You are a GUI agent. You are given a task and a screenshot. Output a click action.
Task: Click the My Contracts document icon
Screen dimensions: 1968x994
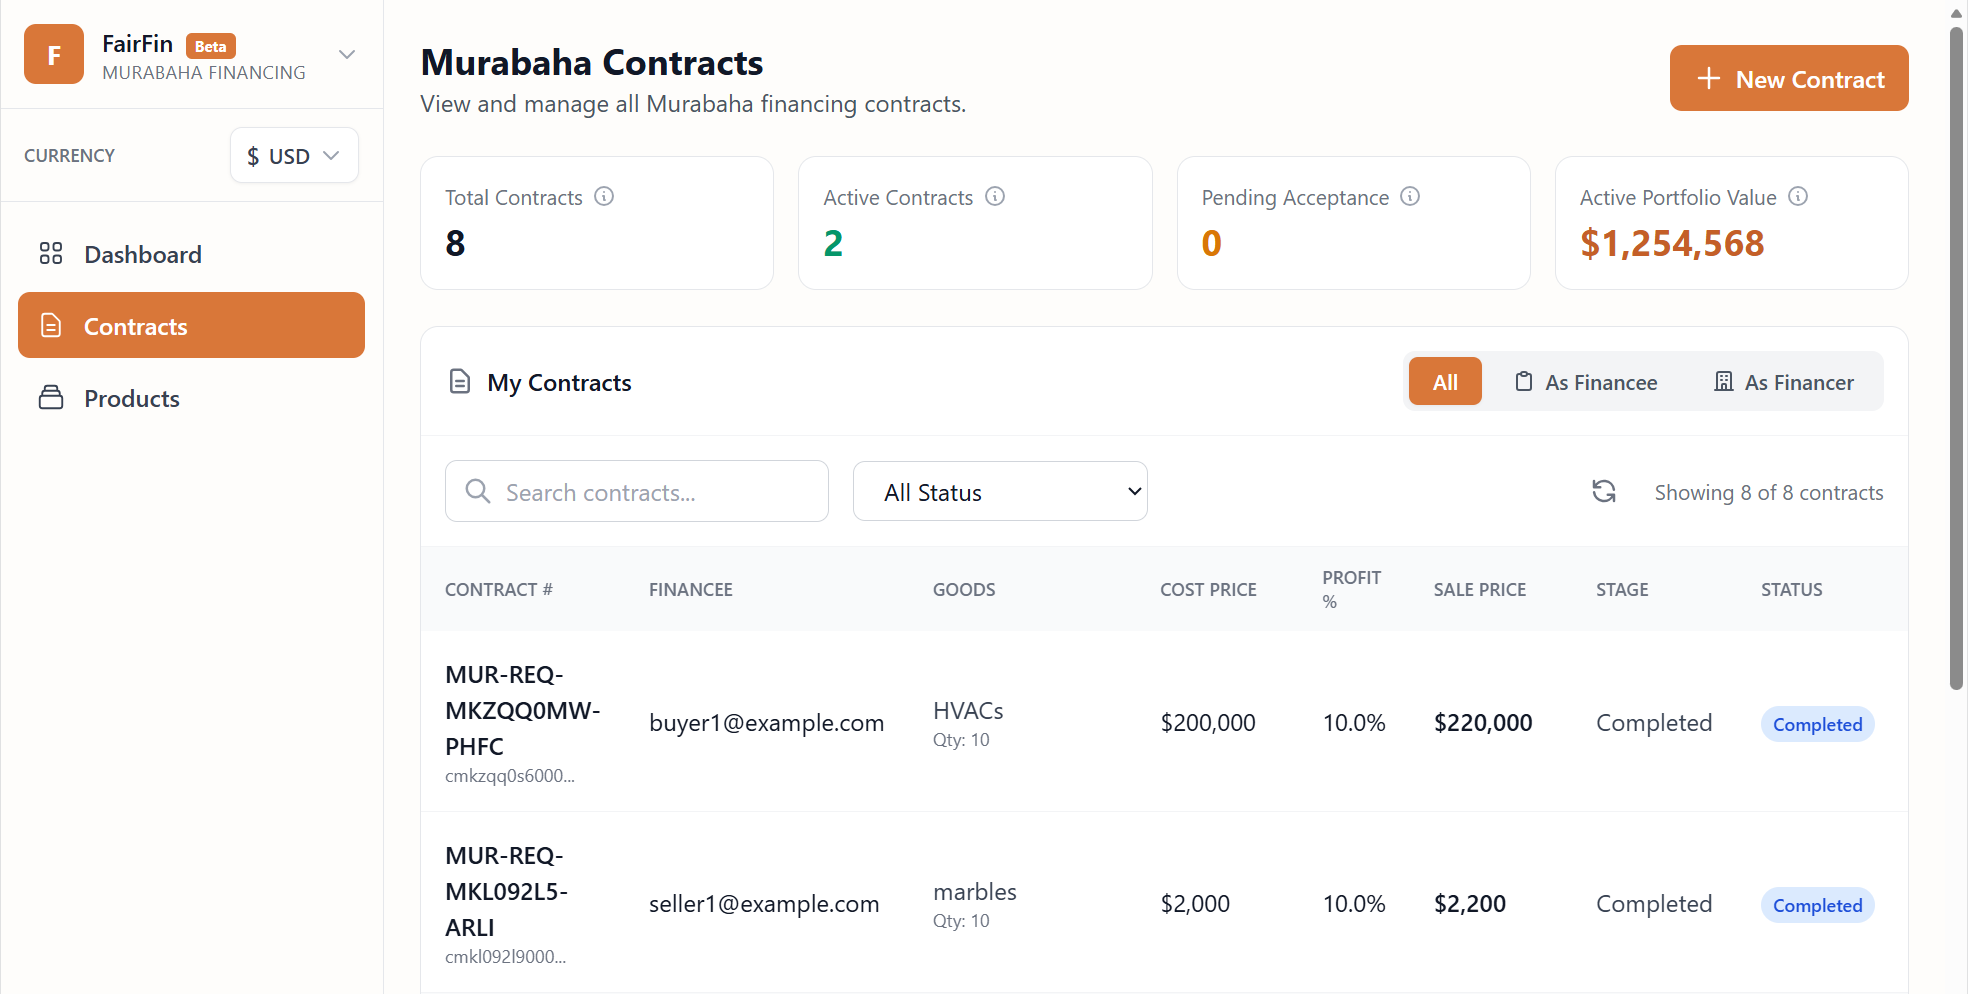pos(460,382)
